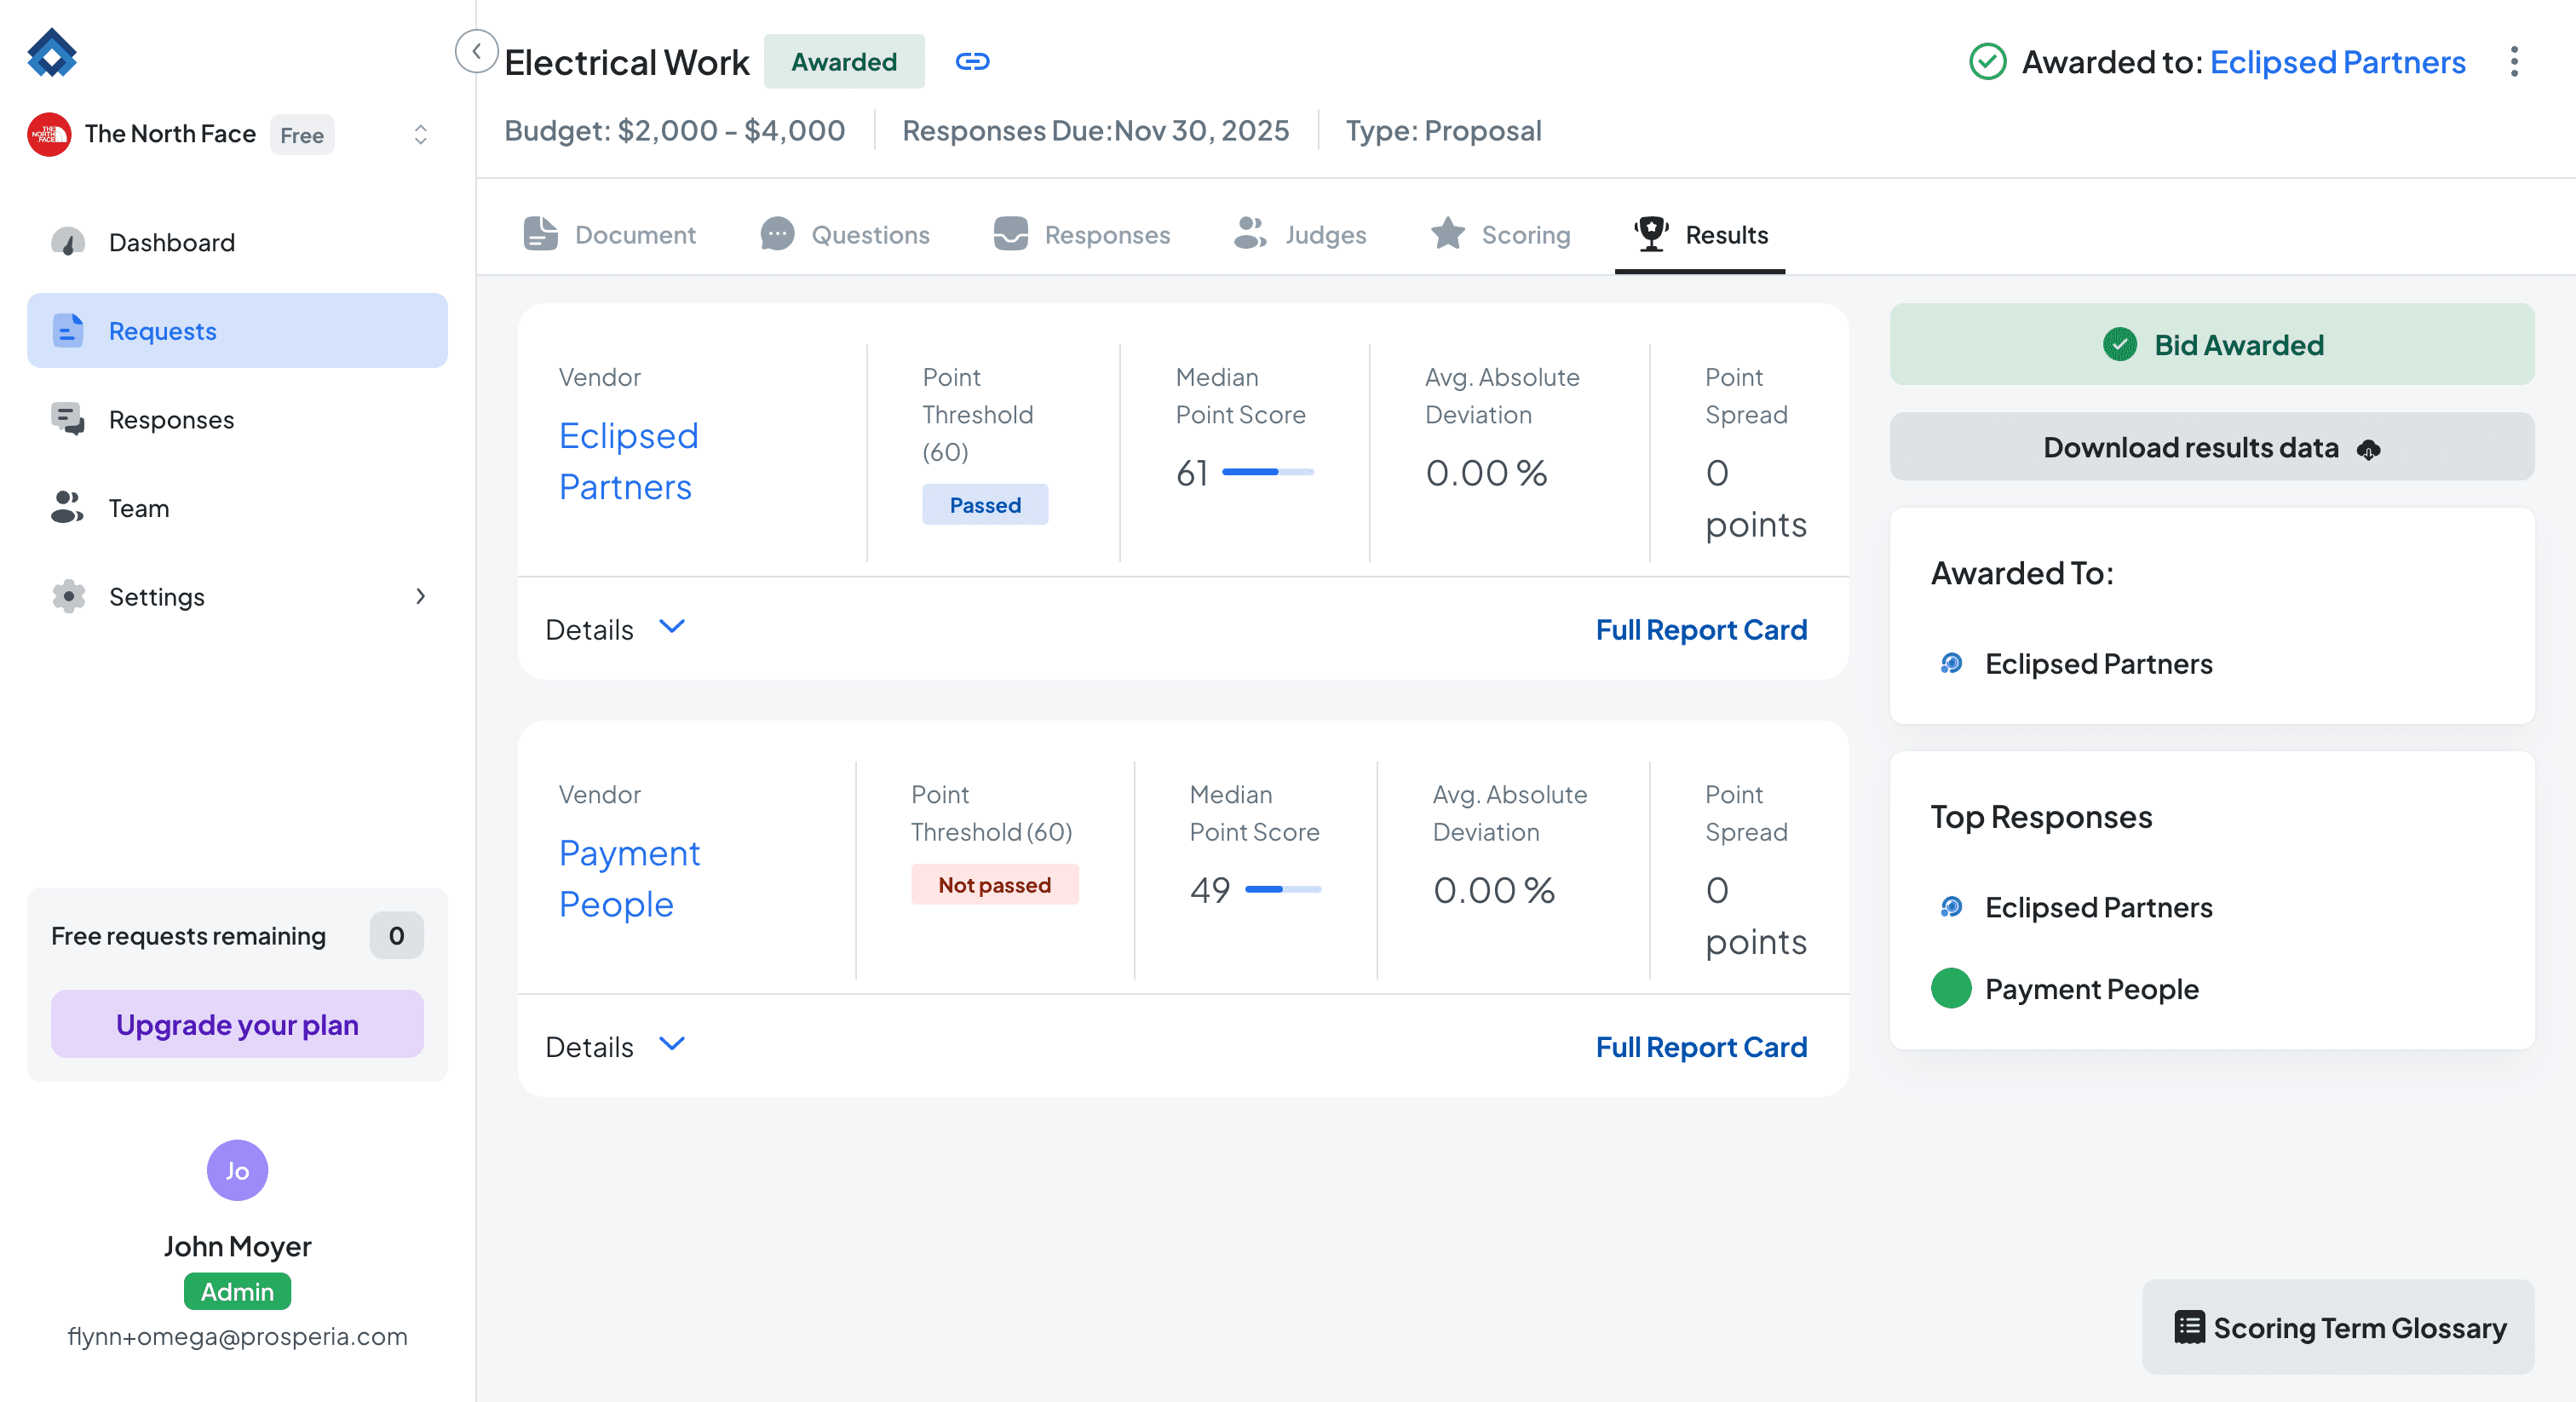Open the organization switcher dropdown
Screen dimensions: 2576x1402
(x=420, y=134)
